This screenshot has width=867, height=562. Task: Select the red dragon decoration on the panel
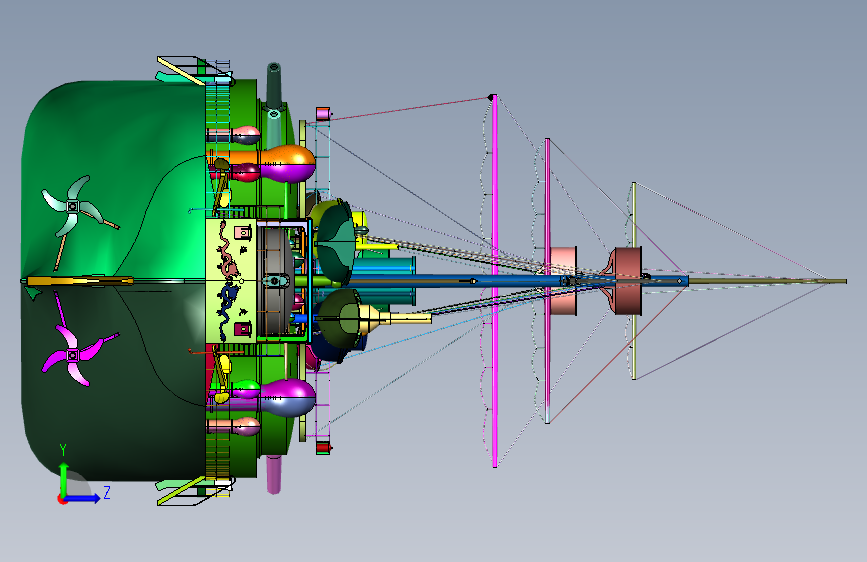[x=228, y=250]
